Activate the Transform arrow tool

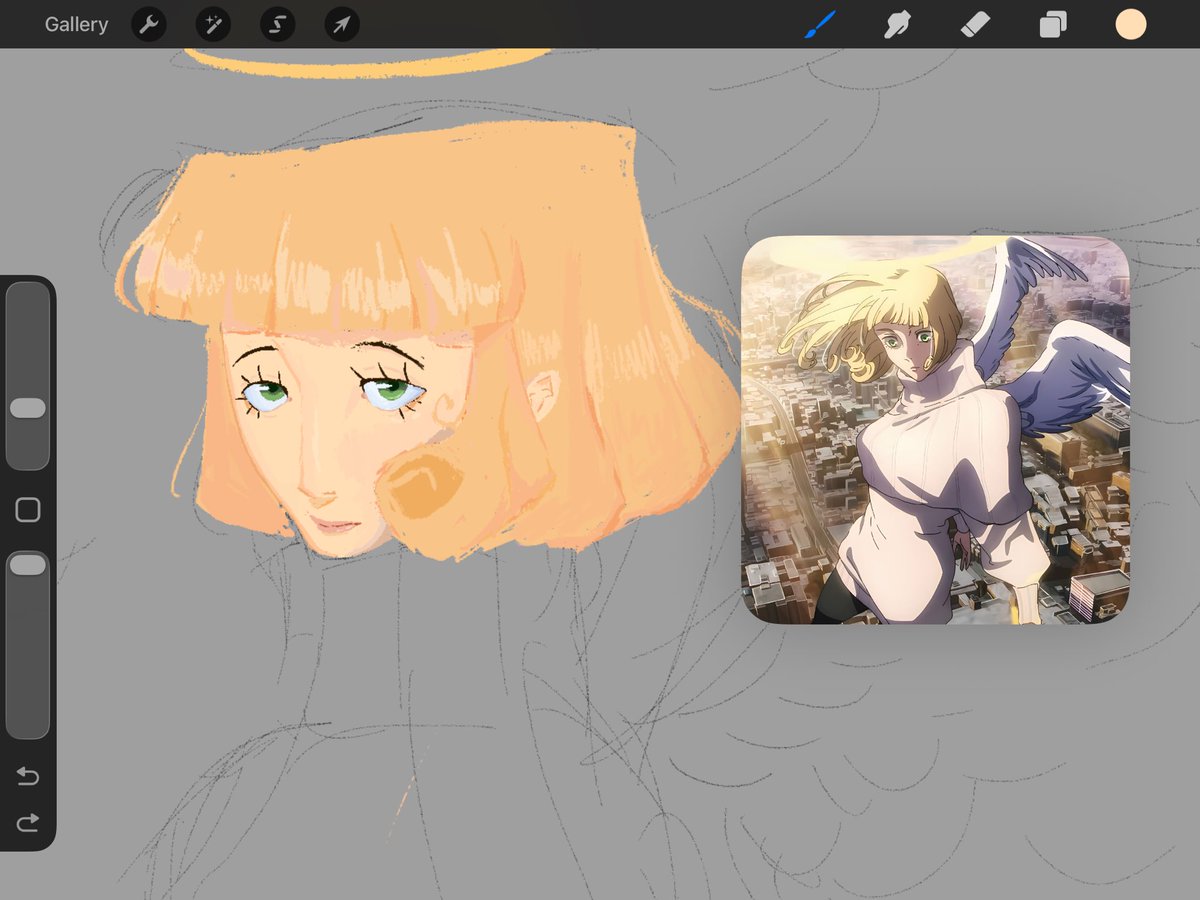[342, 24]
